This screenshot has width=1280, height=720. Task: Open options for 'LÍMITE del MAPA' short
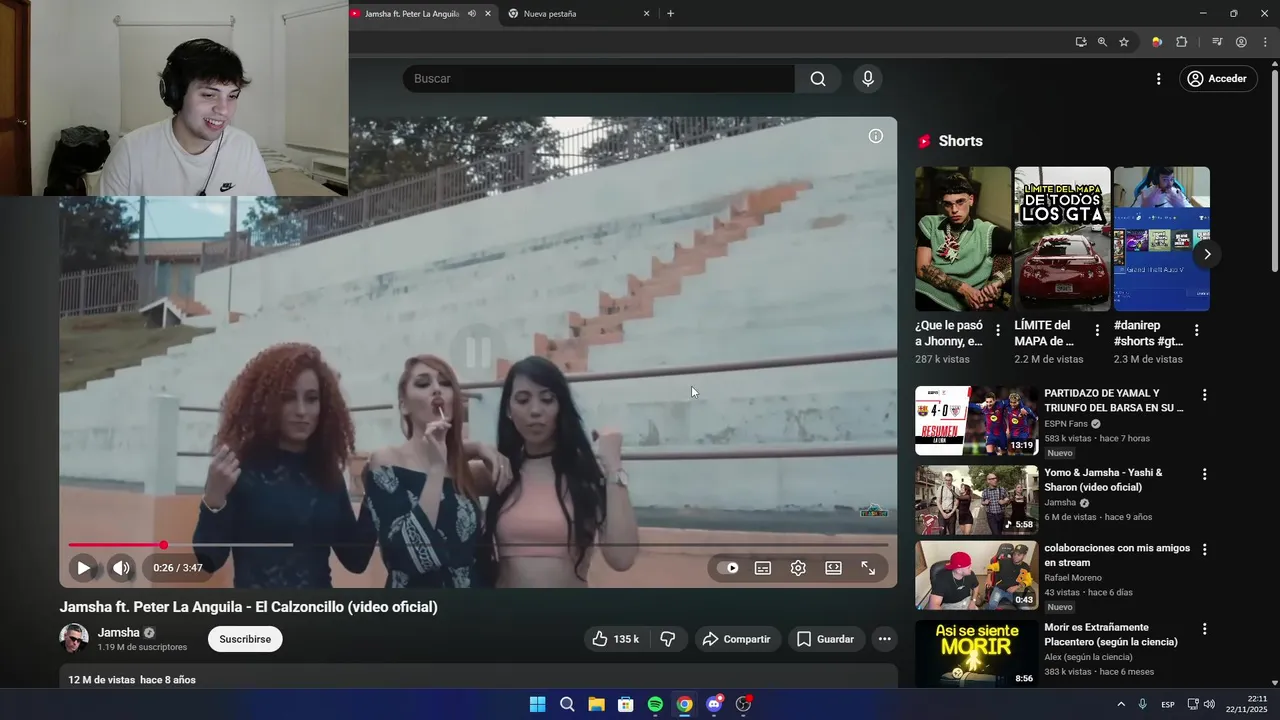1097,330
